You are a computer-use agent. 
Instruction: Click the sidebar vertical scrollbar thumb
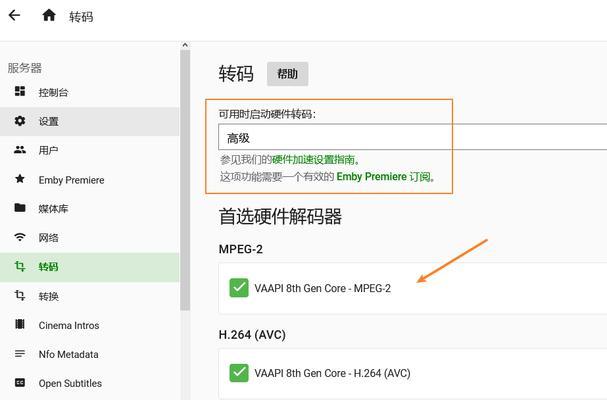(185, 180)
